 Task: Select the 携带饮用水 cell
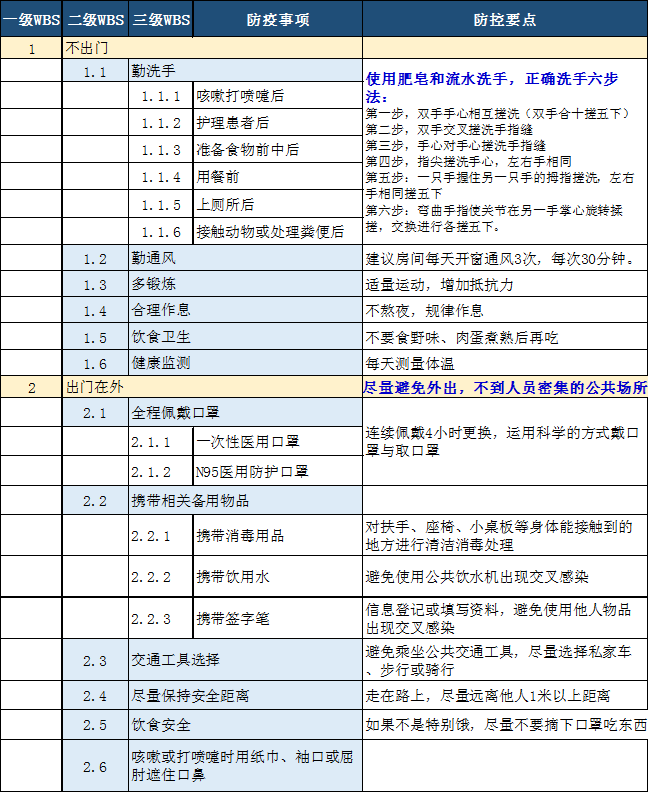click(278, 577)
